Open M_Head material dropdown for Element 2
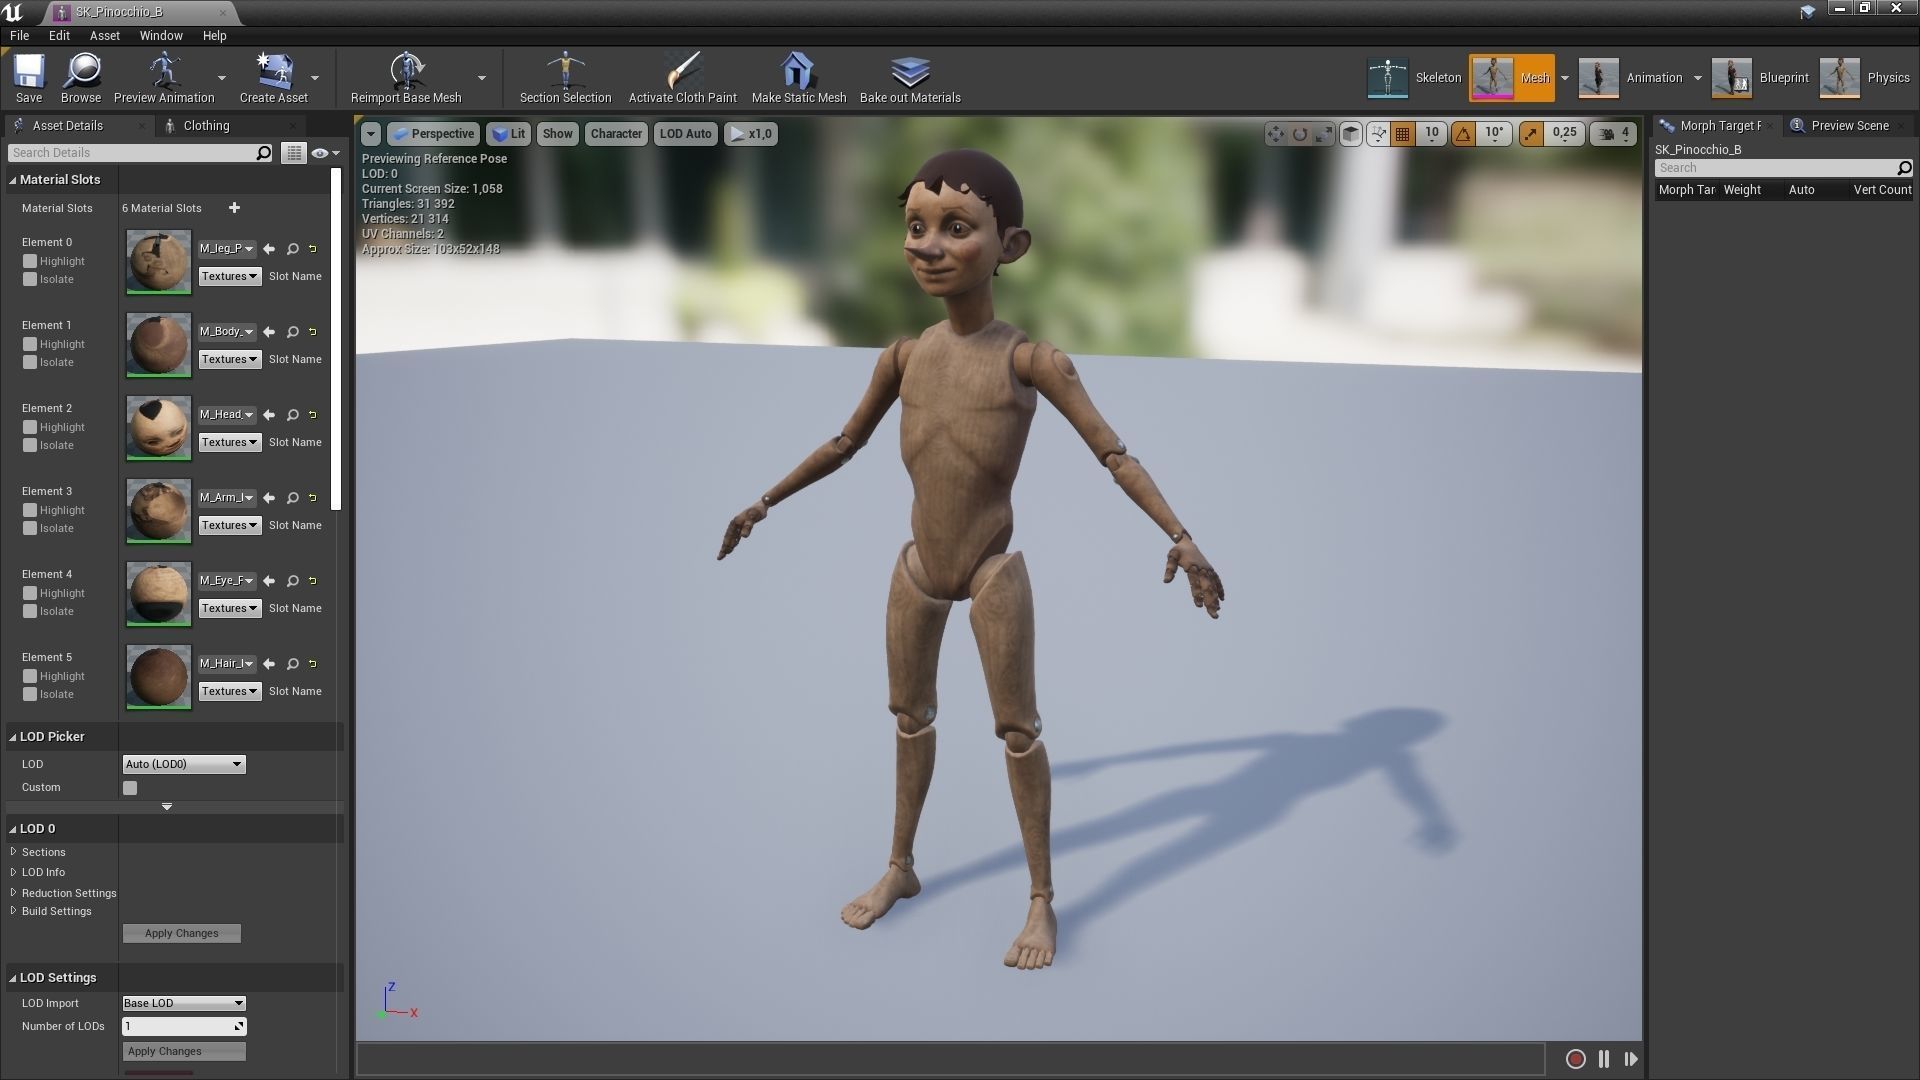The width and height of the screenshot is (1920, 1080). (x=227, y=415)
